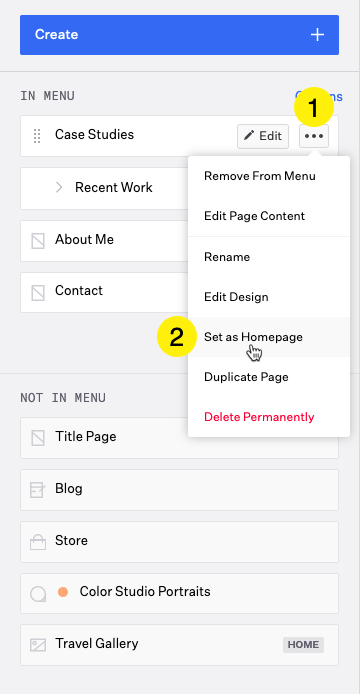The image size is (360, 694).
Task: Click the page icon next to Title Page
Action: [x=38, y=438]
